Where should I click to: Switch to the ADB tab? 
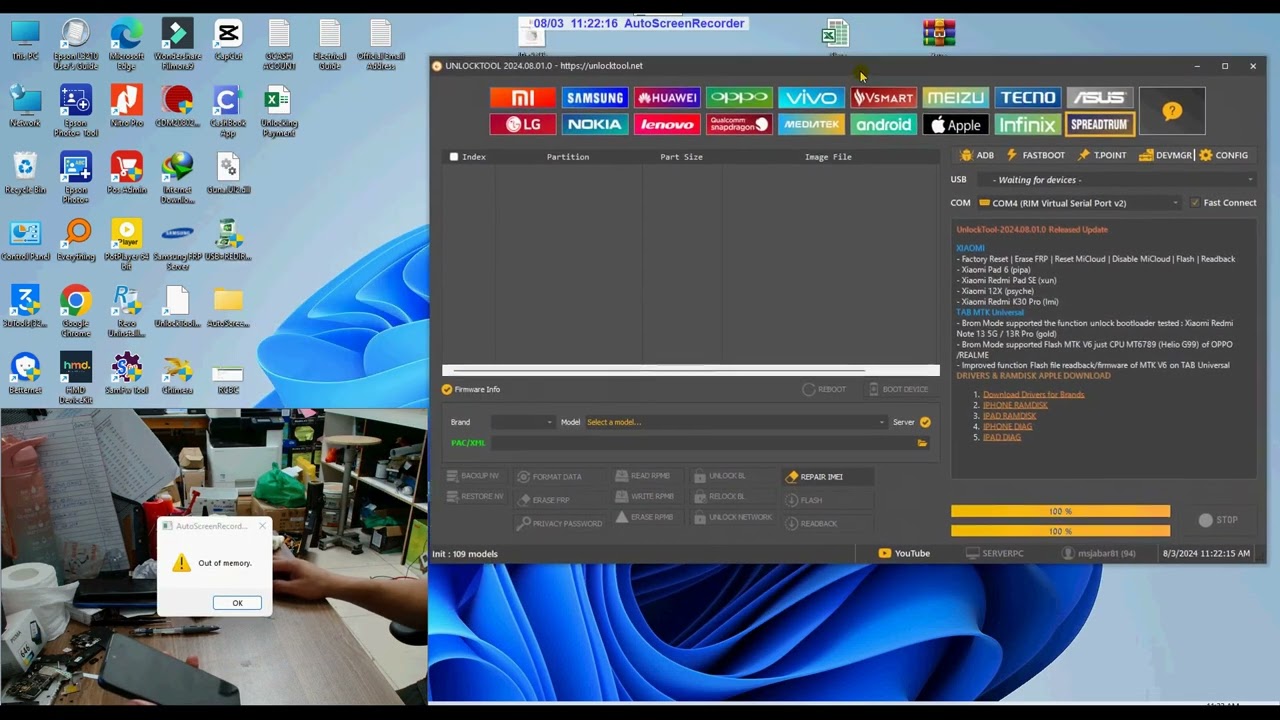pos(977,155)
